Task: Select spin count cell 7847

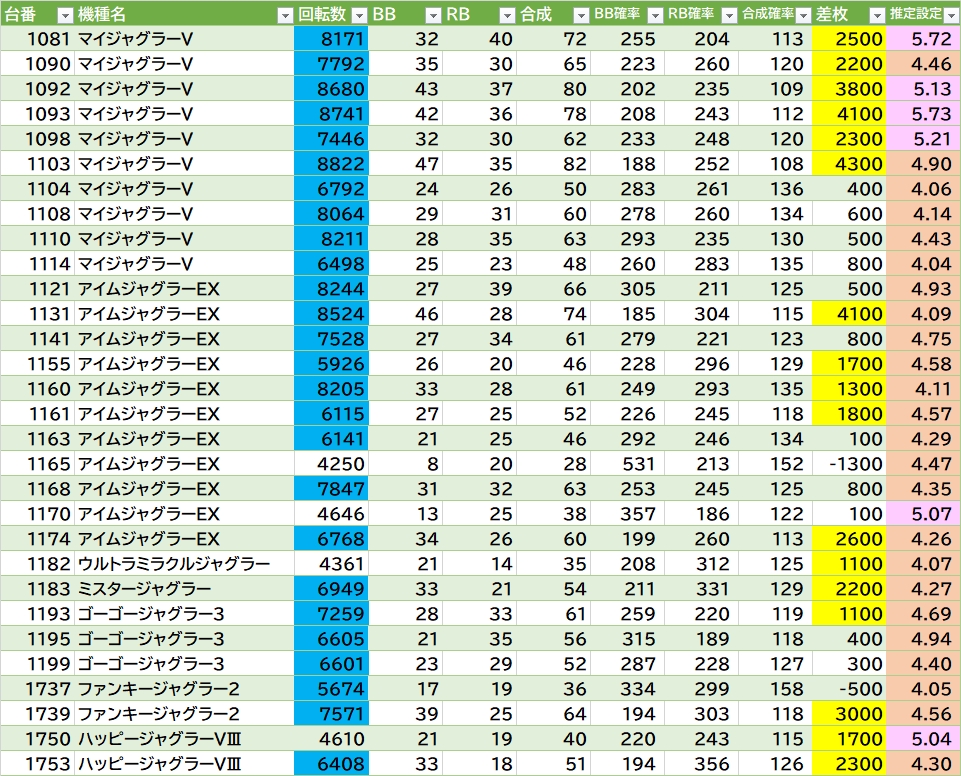Action: click(331, 489)
